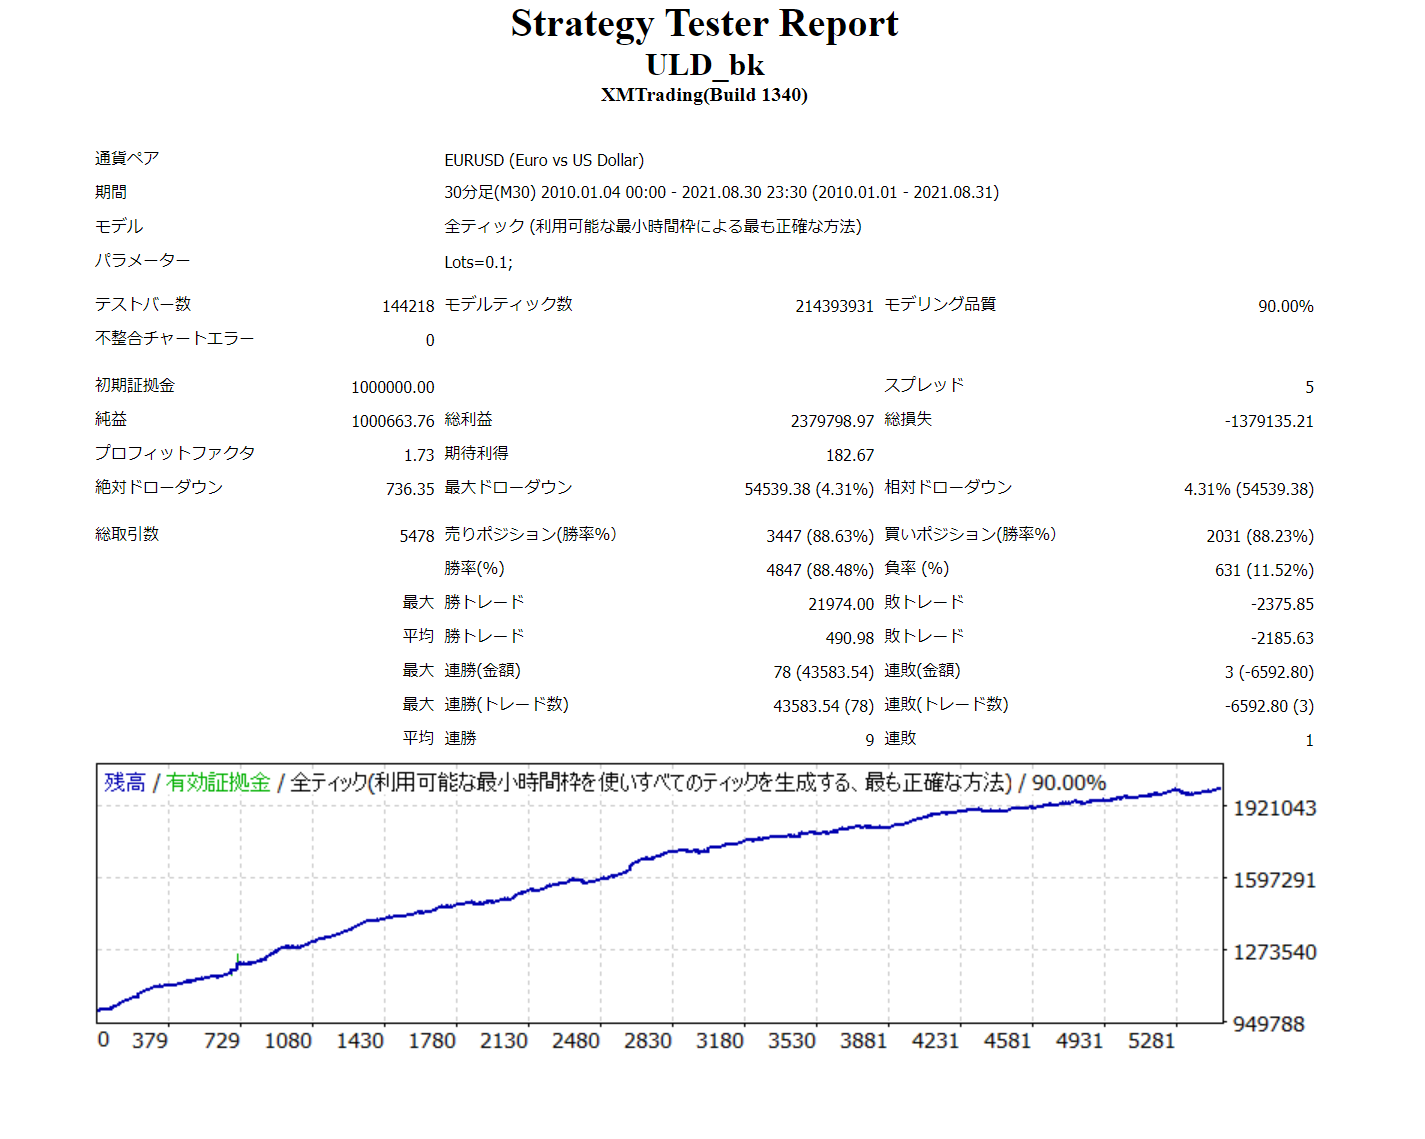Click the 1597291 label on chart y-axis
The image size is (1425, 1139).
click(x=1274, y=880)
